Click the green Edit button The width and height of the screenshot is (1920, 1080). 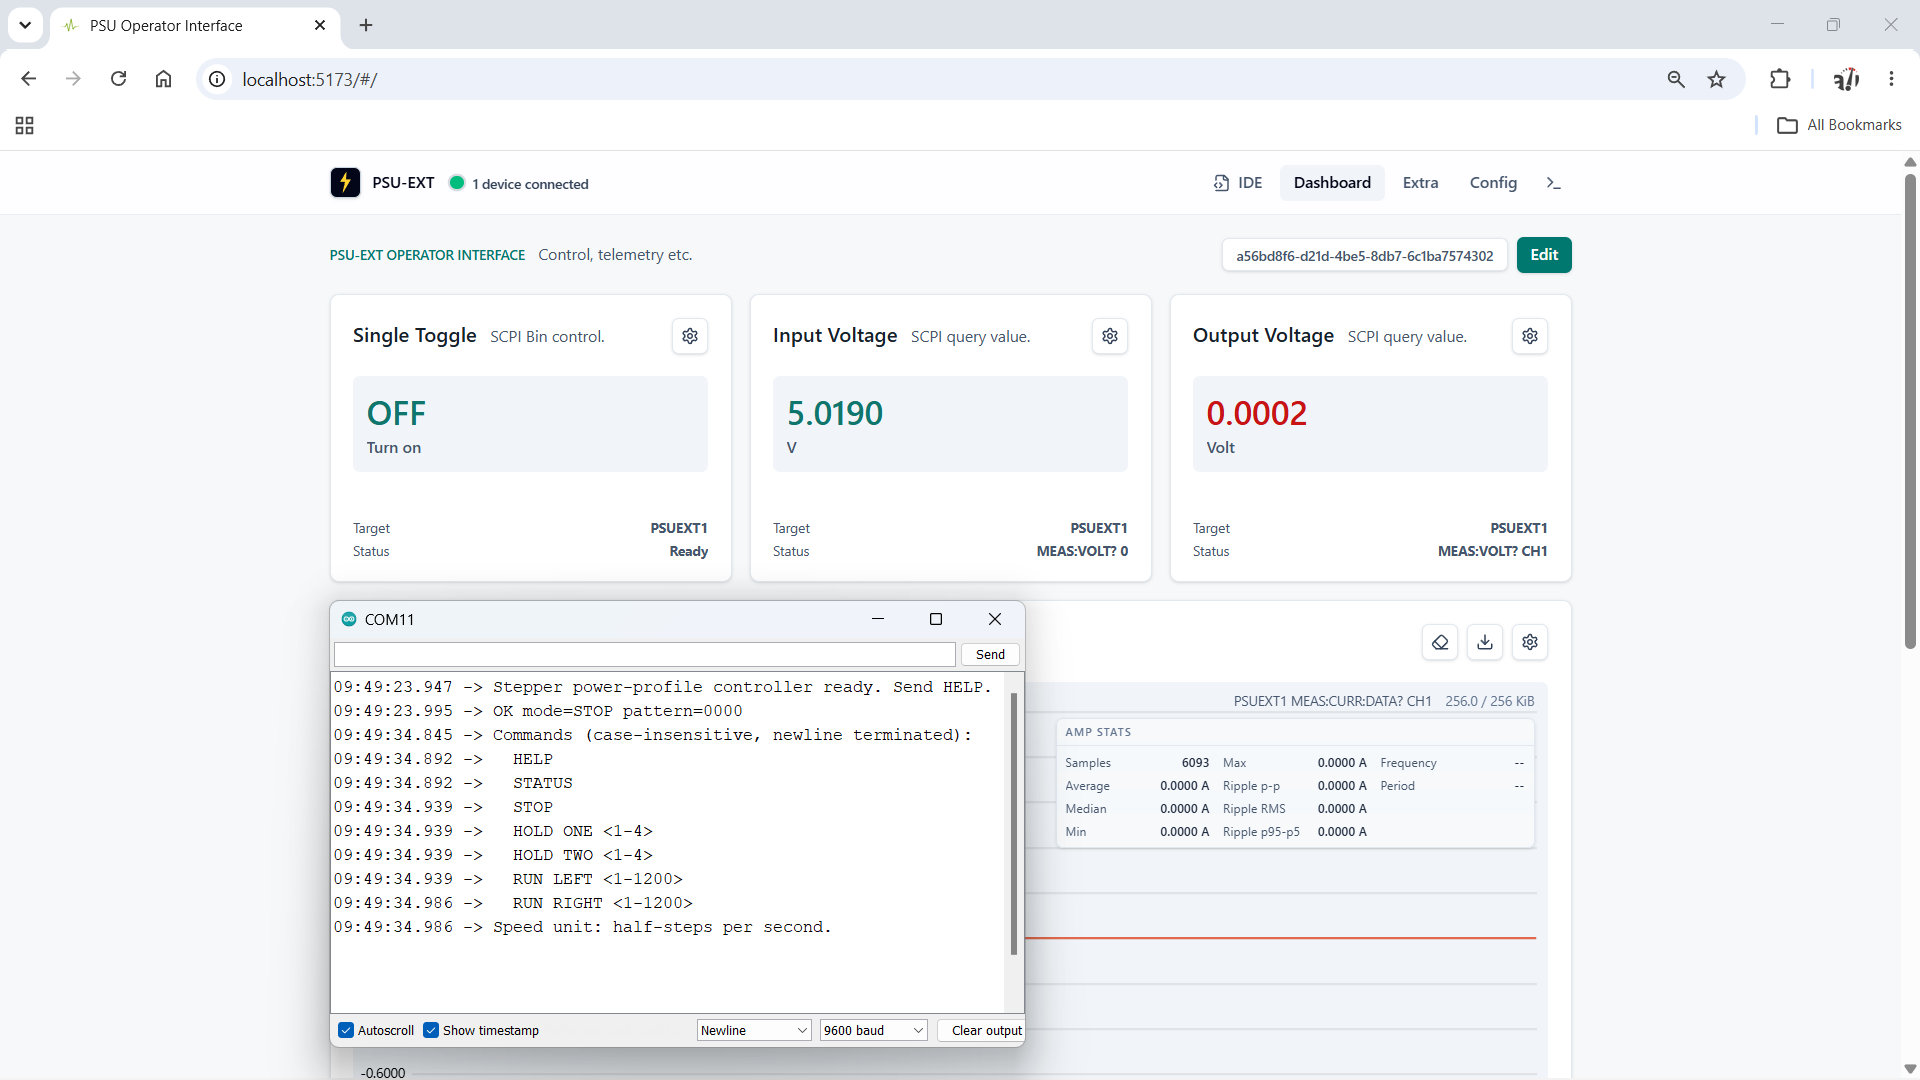1544,255
